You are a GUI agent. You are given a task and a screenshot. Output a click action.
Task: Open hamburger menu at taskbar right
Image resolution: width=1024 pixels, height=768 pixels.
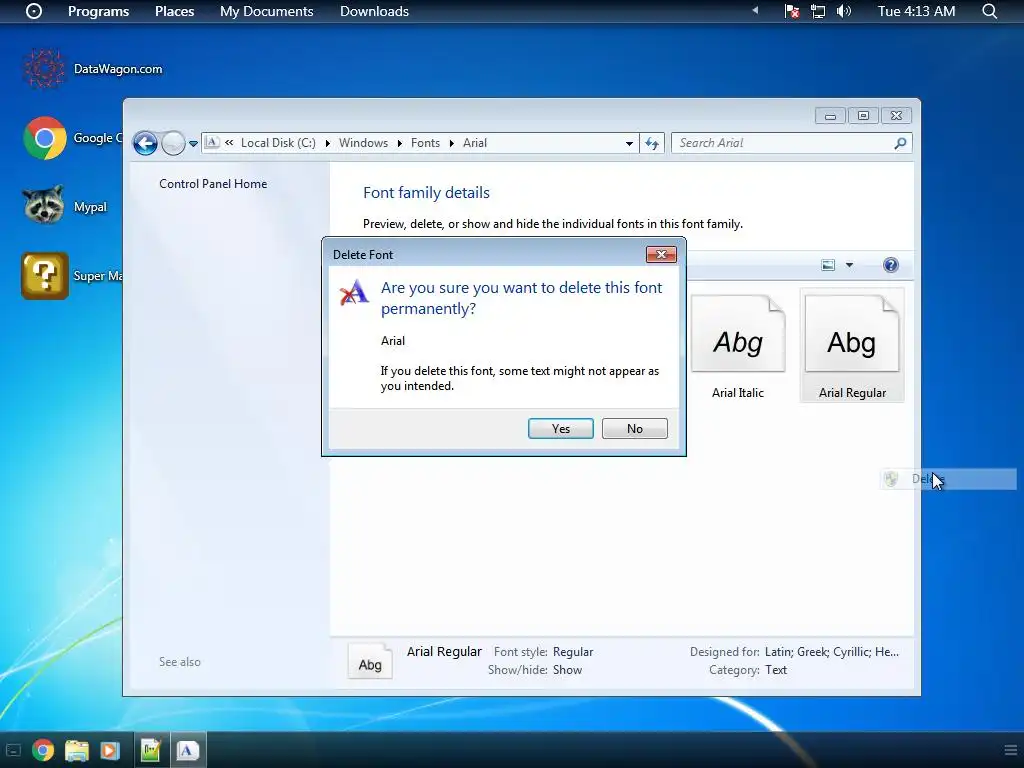[x=1010, y=750]
